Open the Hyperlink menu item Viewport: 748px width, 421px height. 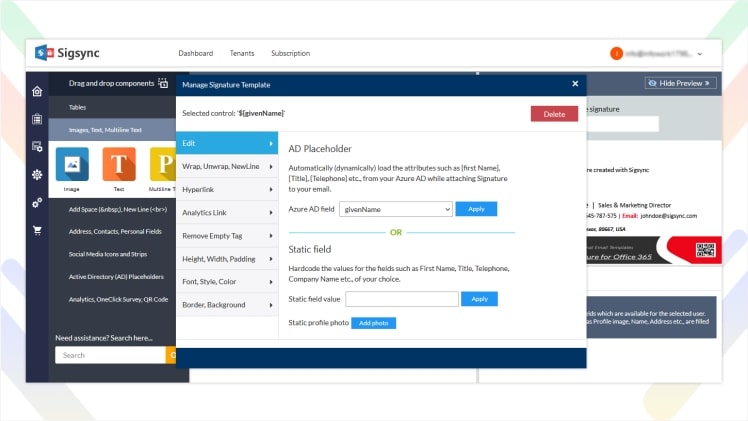coord(227,189)
